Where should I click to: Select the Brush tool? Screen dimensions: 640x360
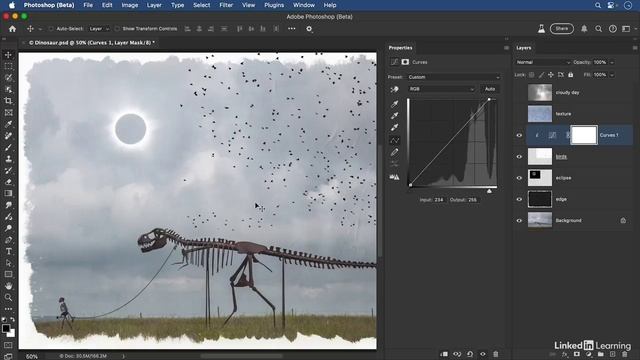(x=8, y=147)
